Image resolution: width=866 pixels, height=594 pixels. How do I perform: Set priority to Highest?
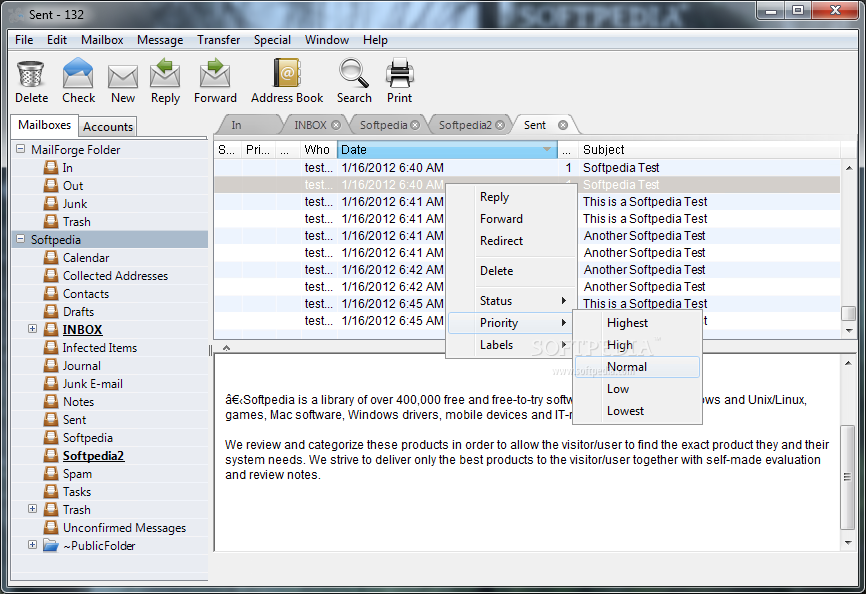(x=637, y=323)
